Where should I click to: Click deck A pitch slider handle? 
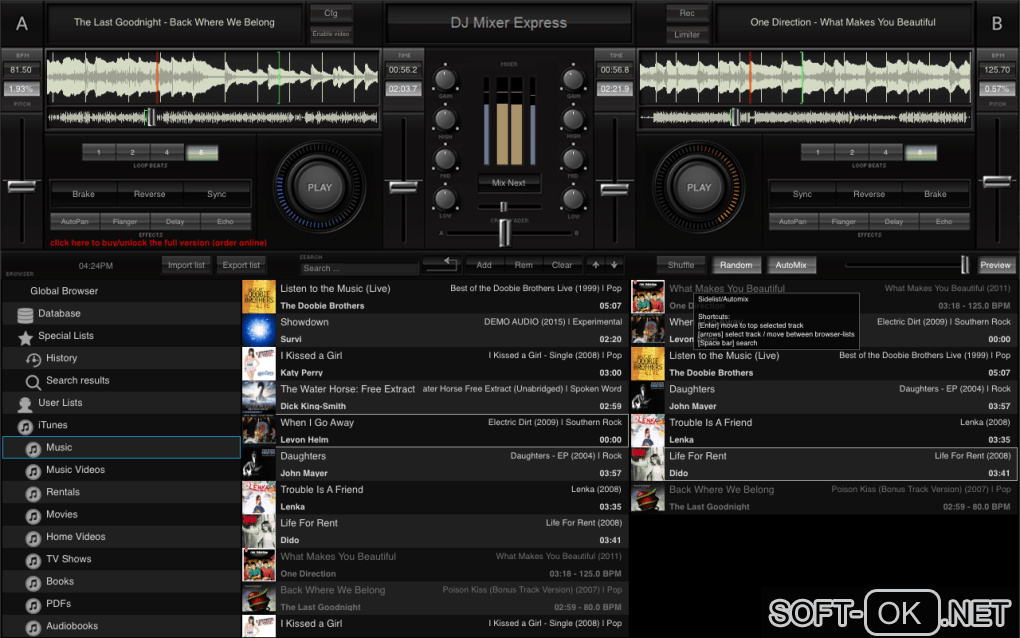click(21, 187)
